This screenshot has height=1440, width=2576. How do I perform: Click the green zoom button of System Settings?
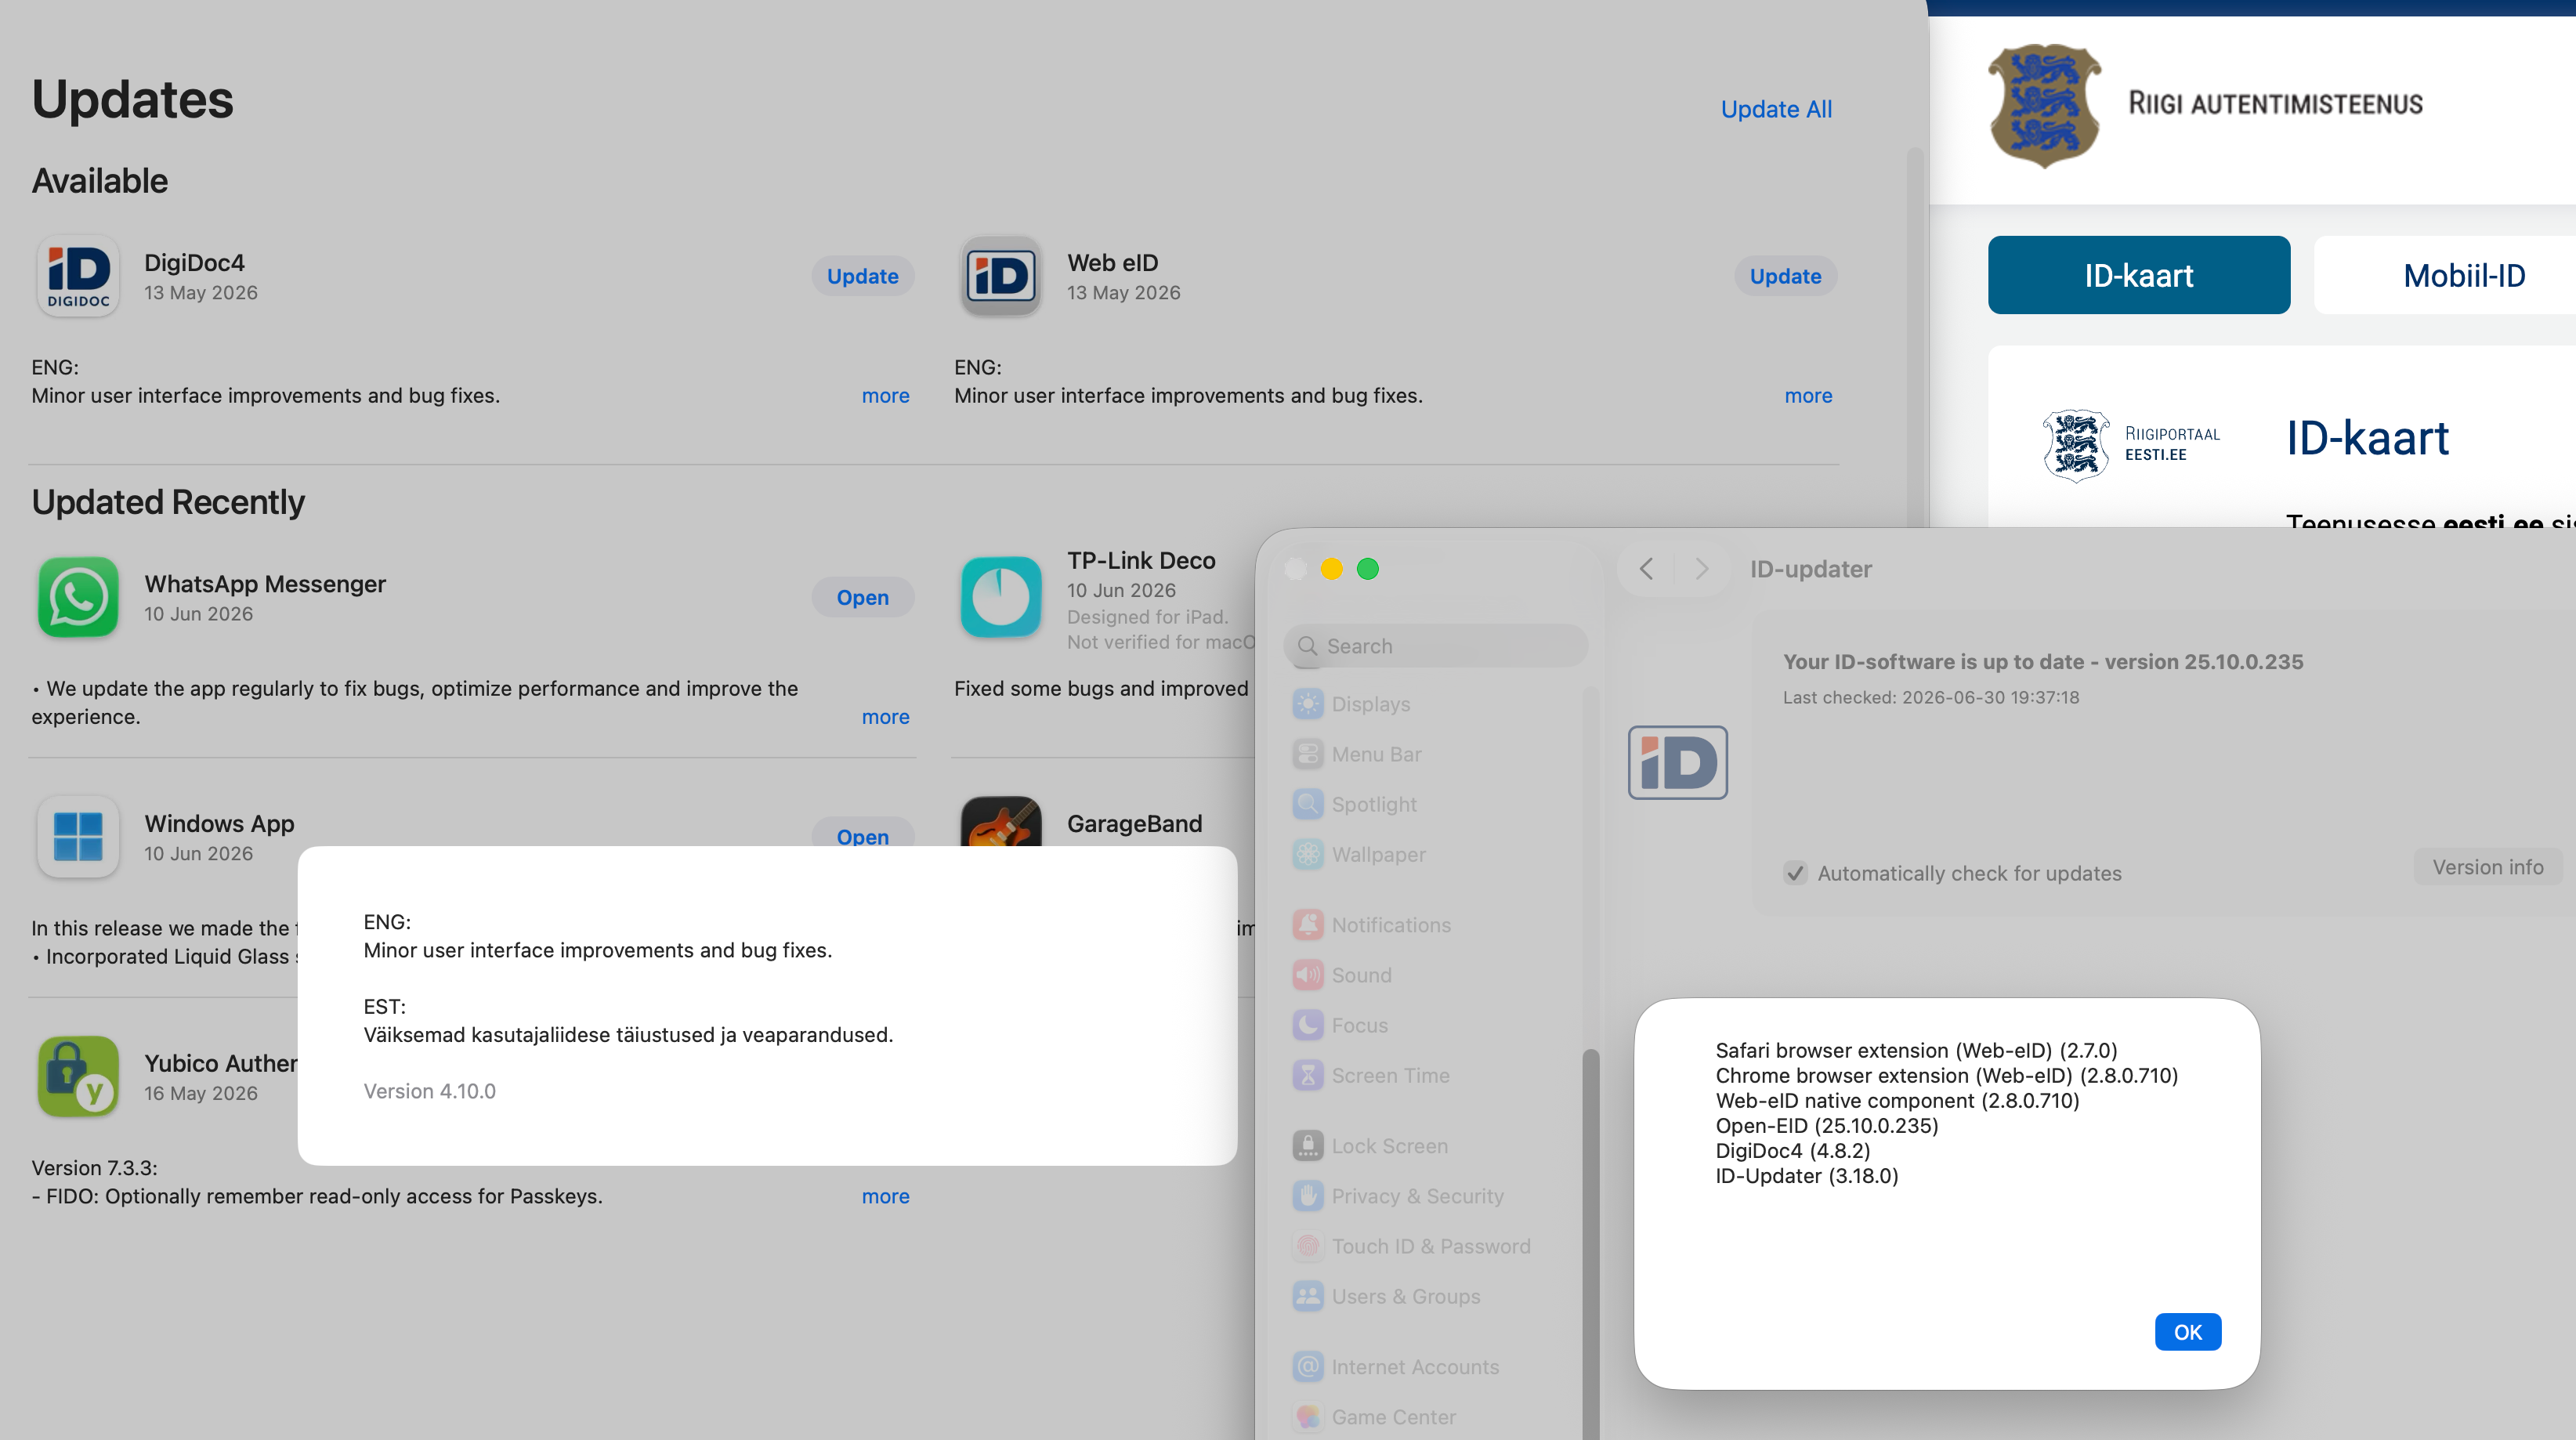(x=1368, y=569)
